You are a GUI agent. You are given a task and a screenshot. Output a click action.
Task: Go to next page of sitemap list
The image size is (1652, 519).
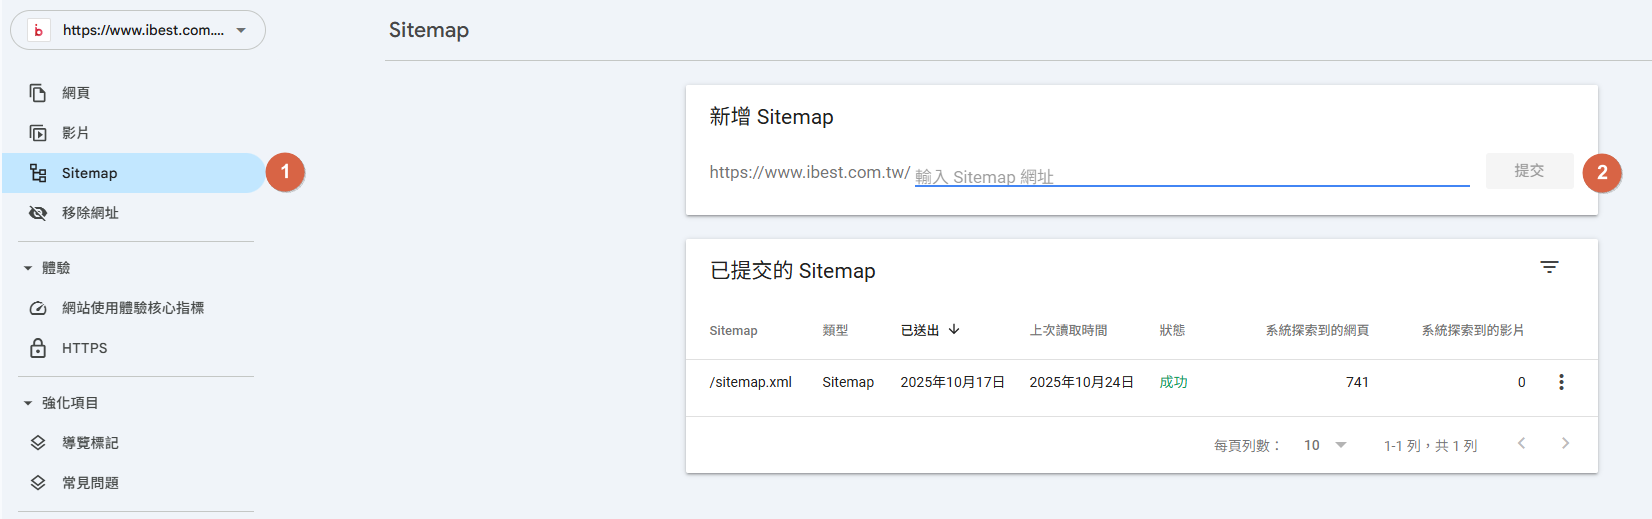click(x=1565, y=444)
